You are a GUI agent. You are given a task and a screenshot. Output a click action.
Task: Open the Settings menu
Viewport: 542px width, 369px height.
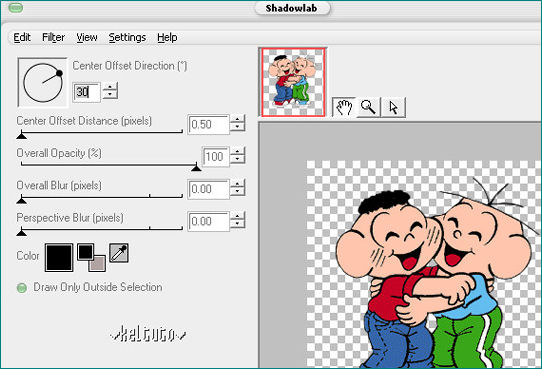(x=127, y=37)
